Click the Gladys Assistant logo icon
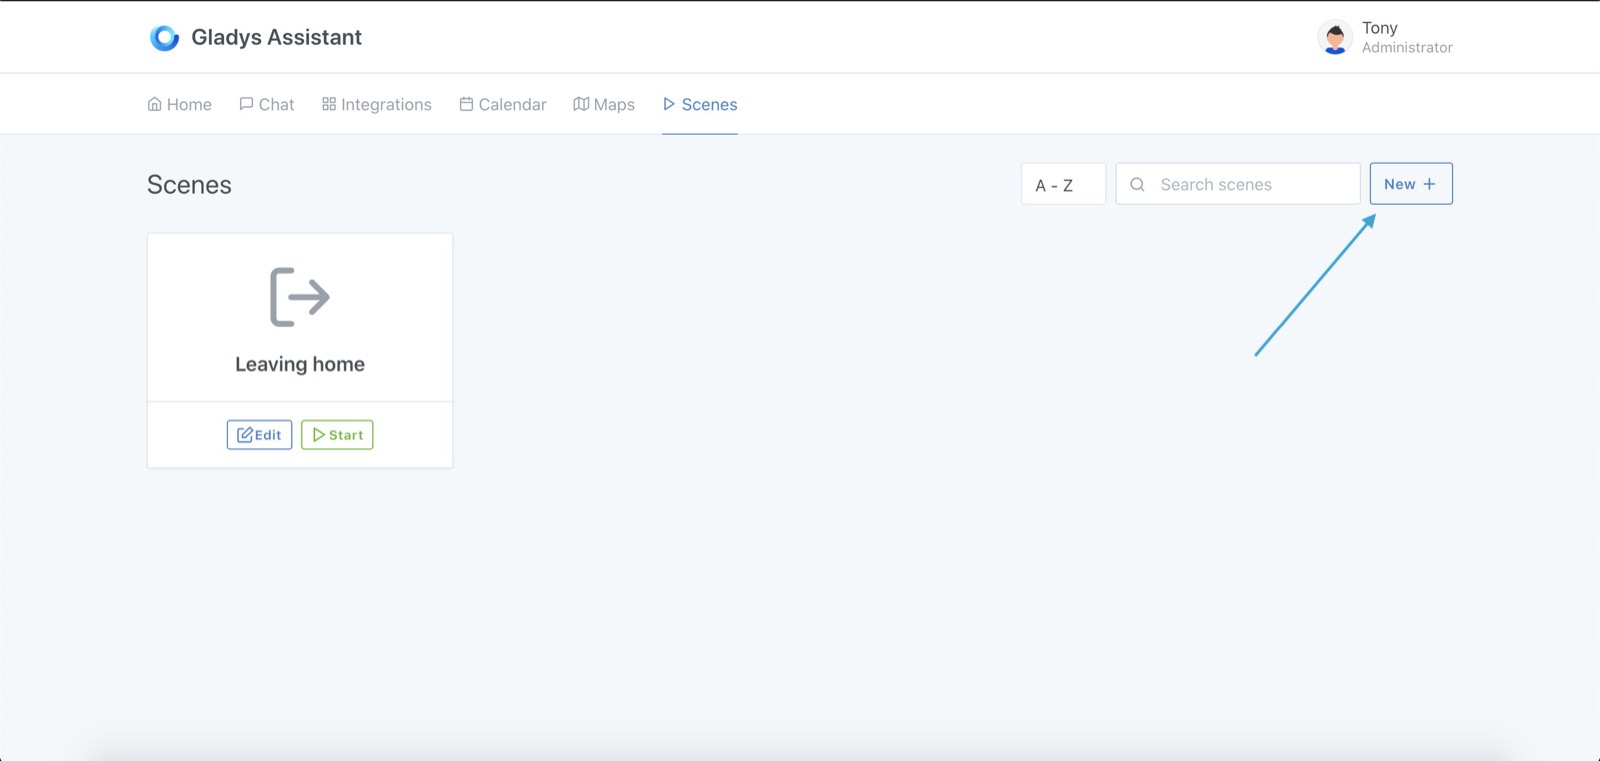This screenshot has width=1600, height=761. pyautogui.click(x=164, y=38)
